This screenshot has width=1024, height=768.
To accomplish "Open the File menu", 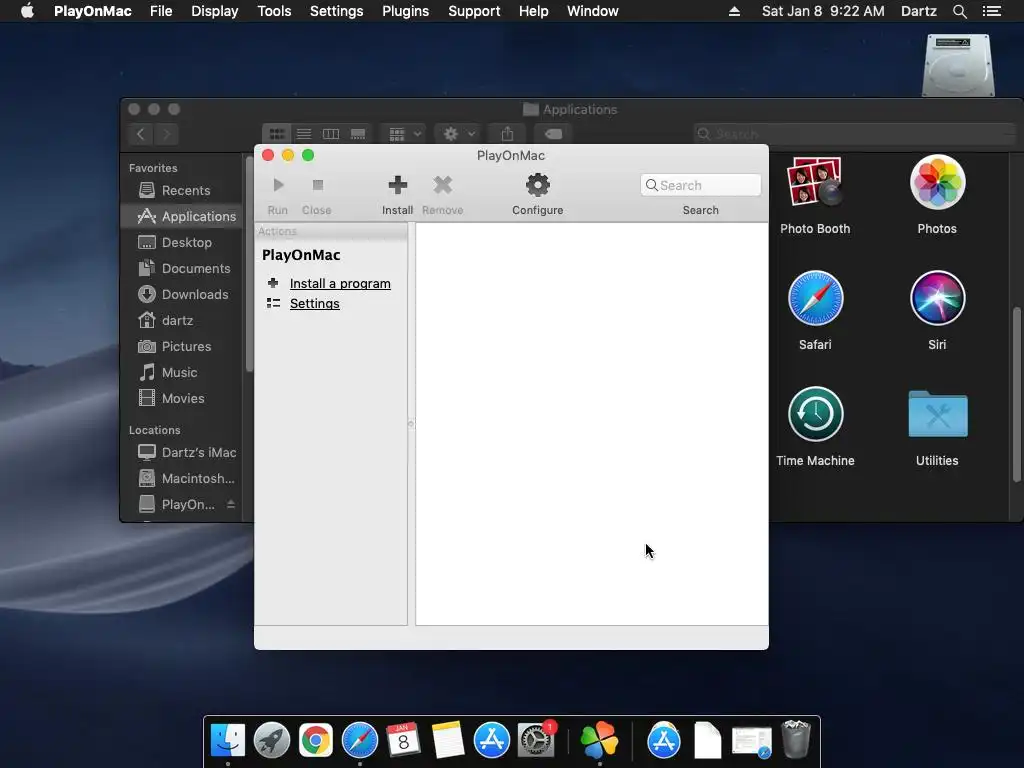I will pyautogui.click(x=161, y=11).
